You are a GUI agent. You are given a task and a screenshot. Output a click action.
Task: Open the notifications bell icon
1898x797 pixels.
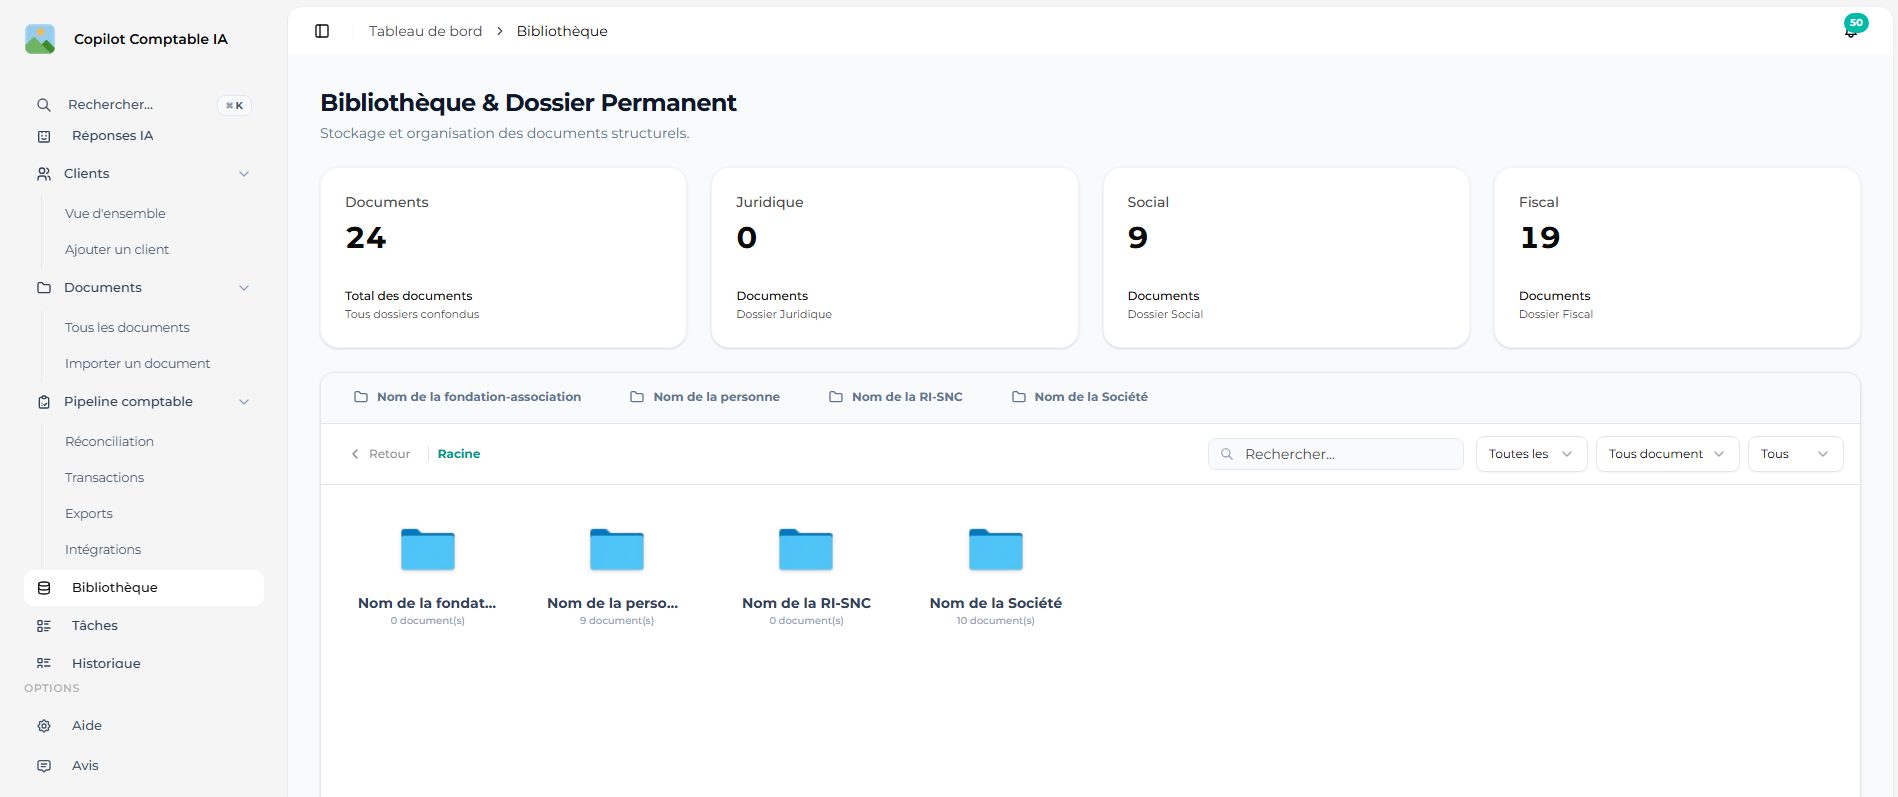pos(1850,32)
